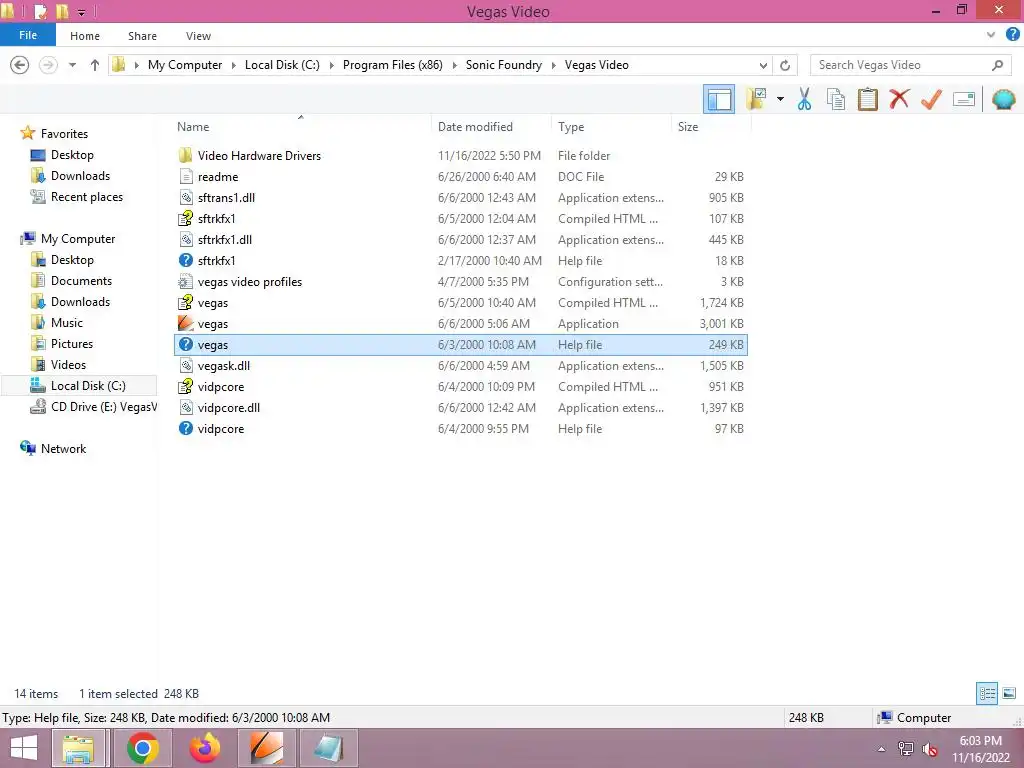Click the quick access New Folder icon in title bar
Viewport: 1024px width, 768px height.
[x=62, y=11]
